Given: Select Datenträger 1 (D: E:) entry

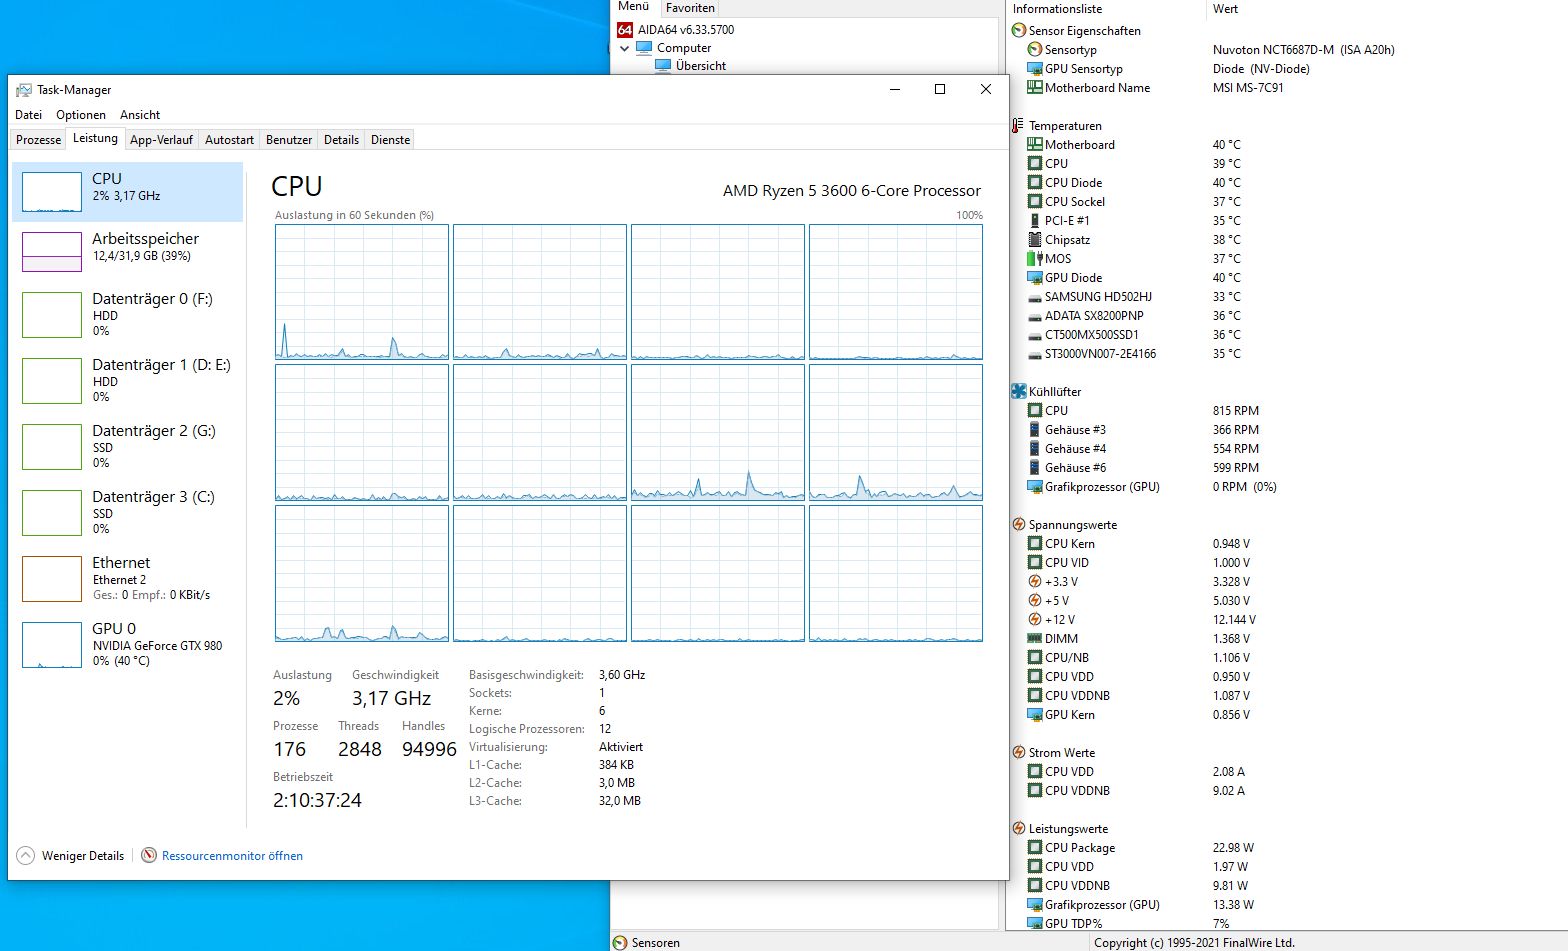Looking at the screenshot, I should (x=128, y=380).
